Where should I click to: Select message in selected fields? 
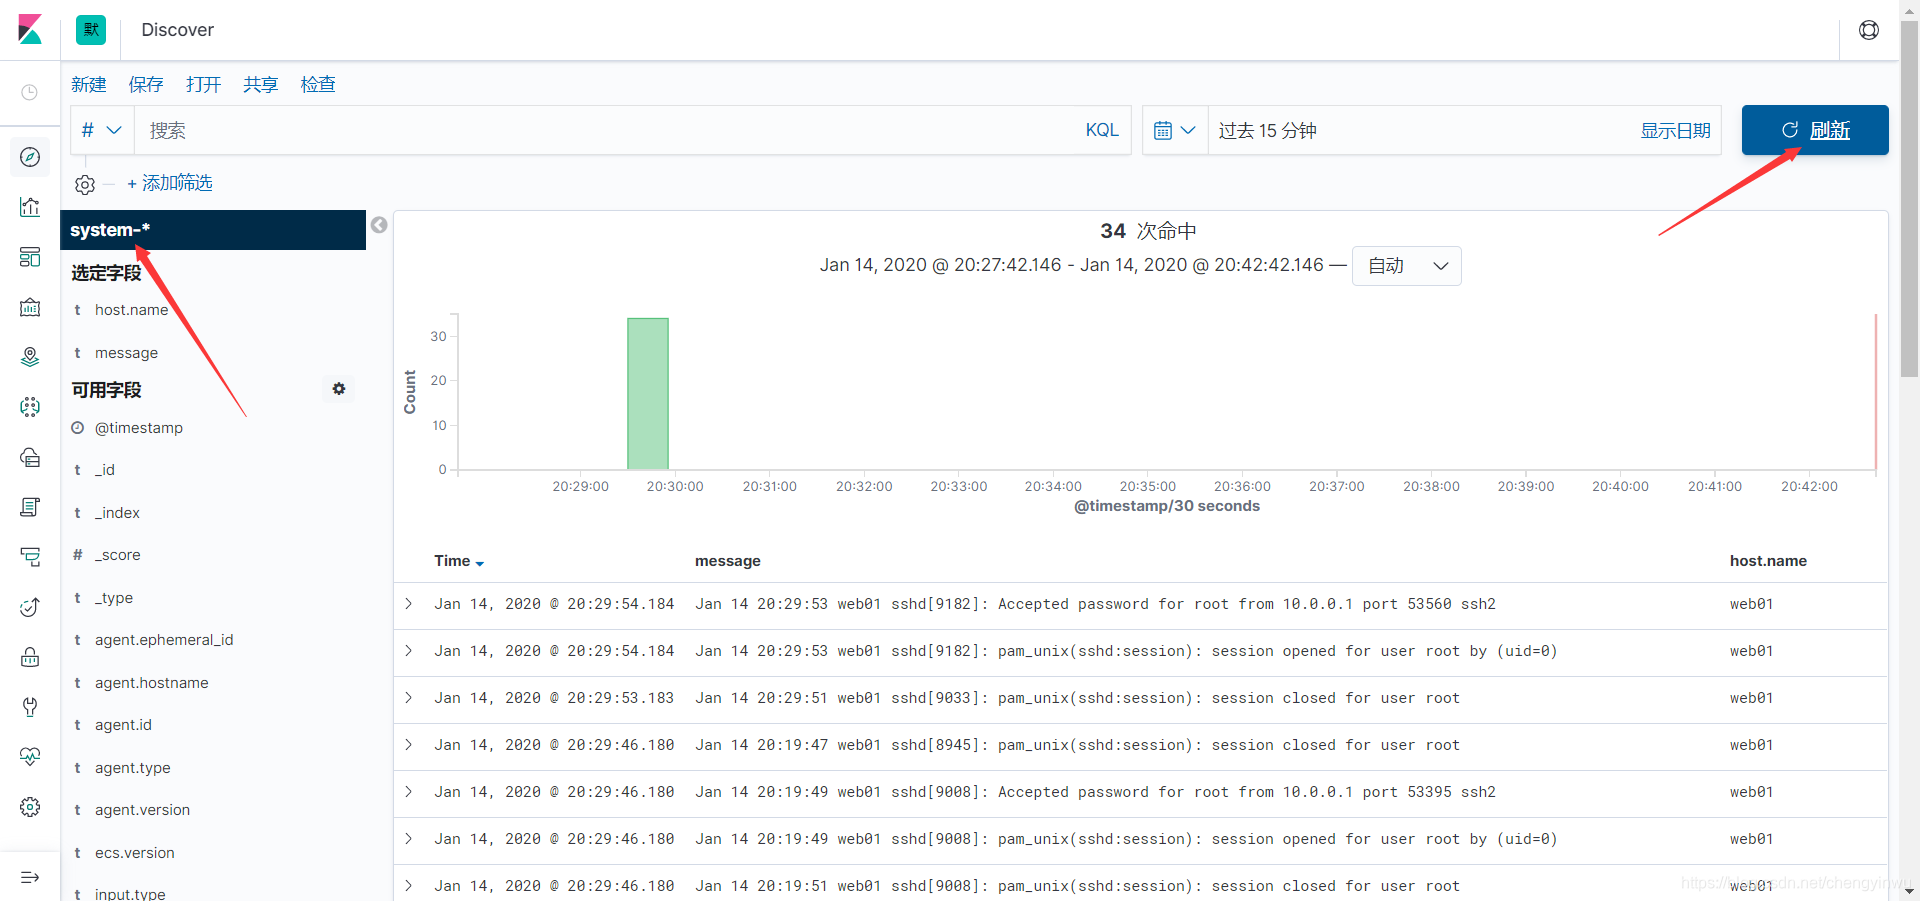click(x=126, y=353)
